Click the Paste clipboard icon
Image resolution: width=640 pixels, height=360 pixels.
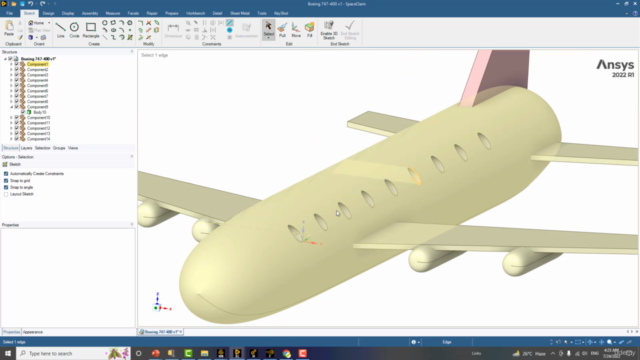(x=9, y=27)
